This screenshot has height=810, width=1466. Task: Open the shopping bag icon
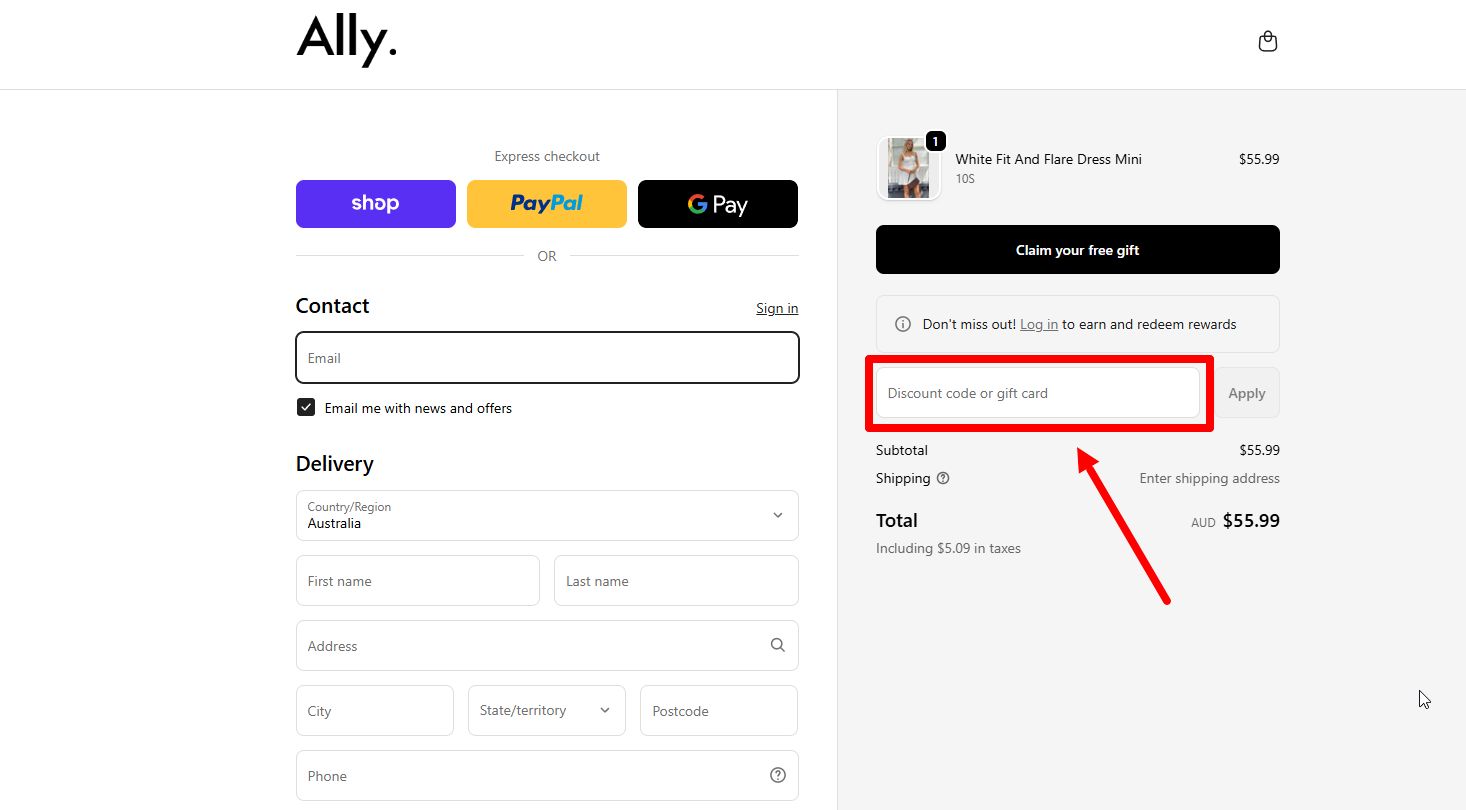[x=1267, y=40]
